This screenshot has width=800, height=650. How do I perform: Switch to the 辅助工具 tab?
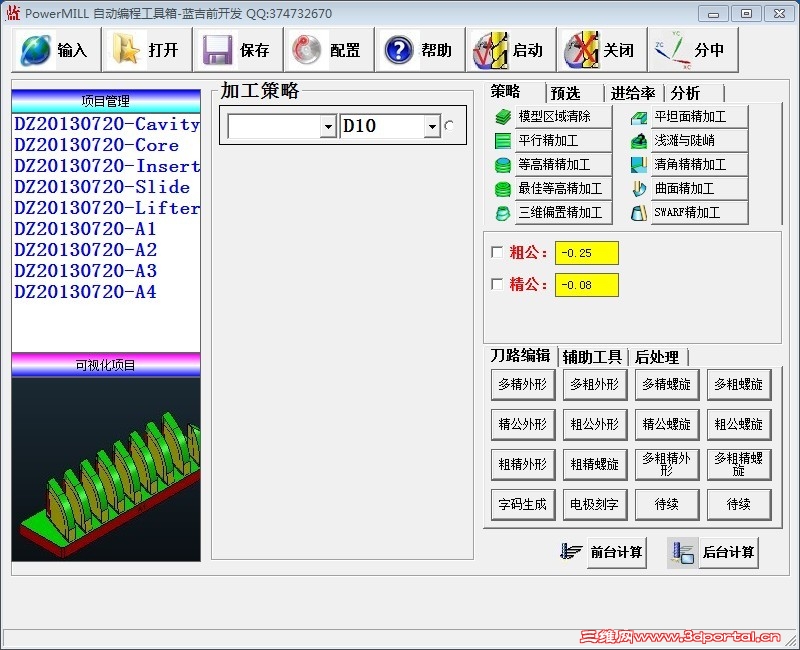coord(592,357)
